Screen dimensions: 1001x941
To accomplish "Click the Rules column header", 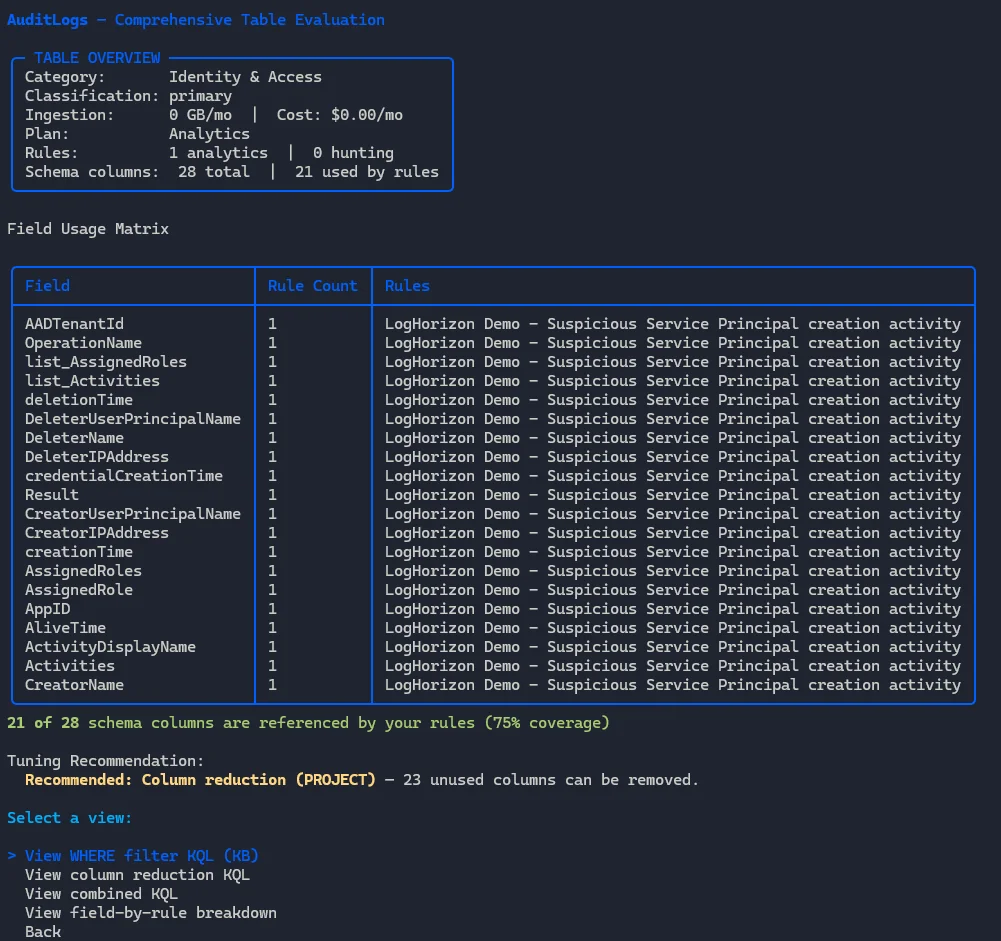I will (x=407, y=286).
